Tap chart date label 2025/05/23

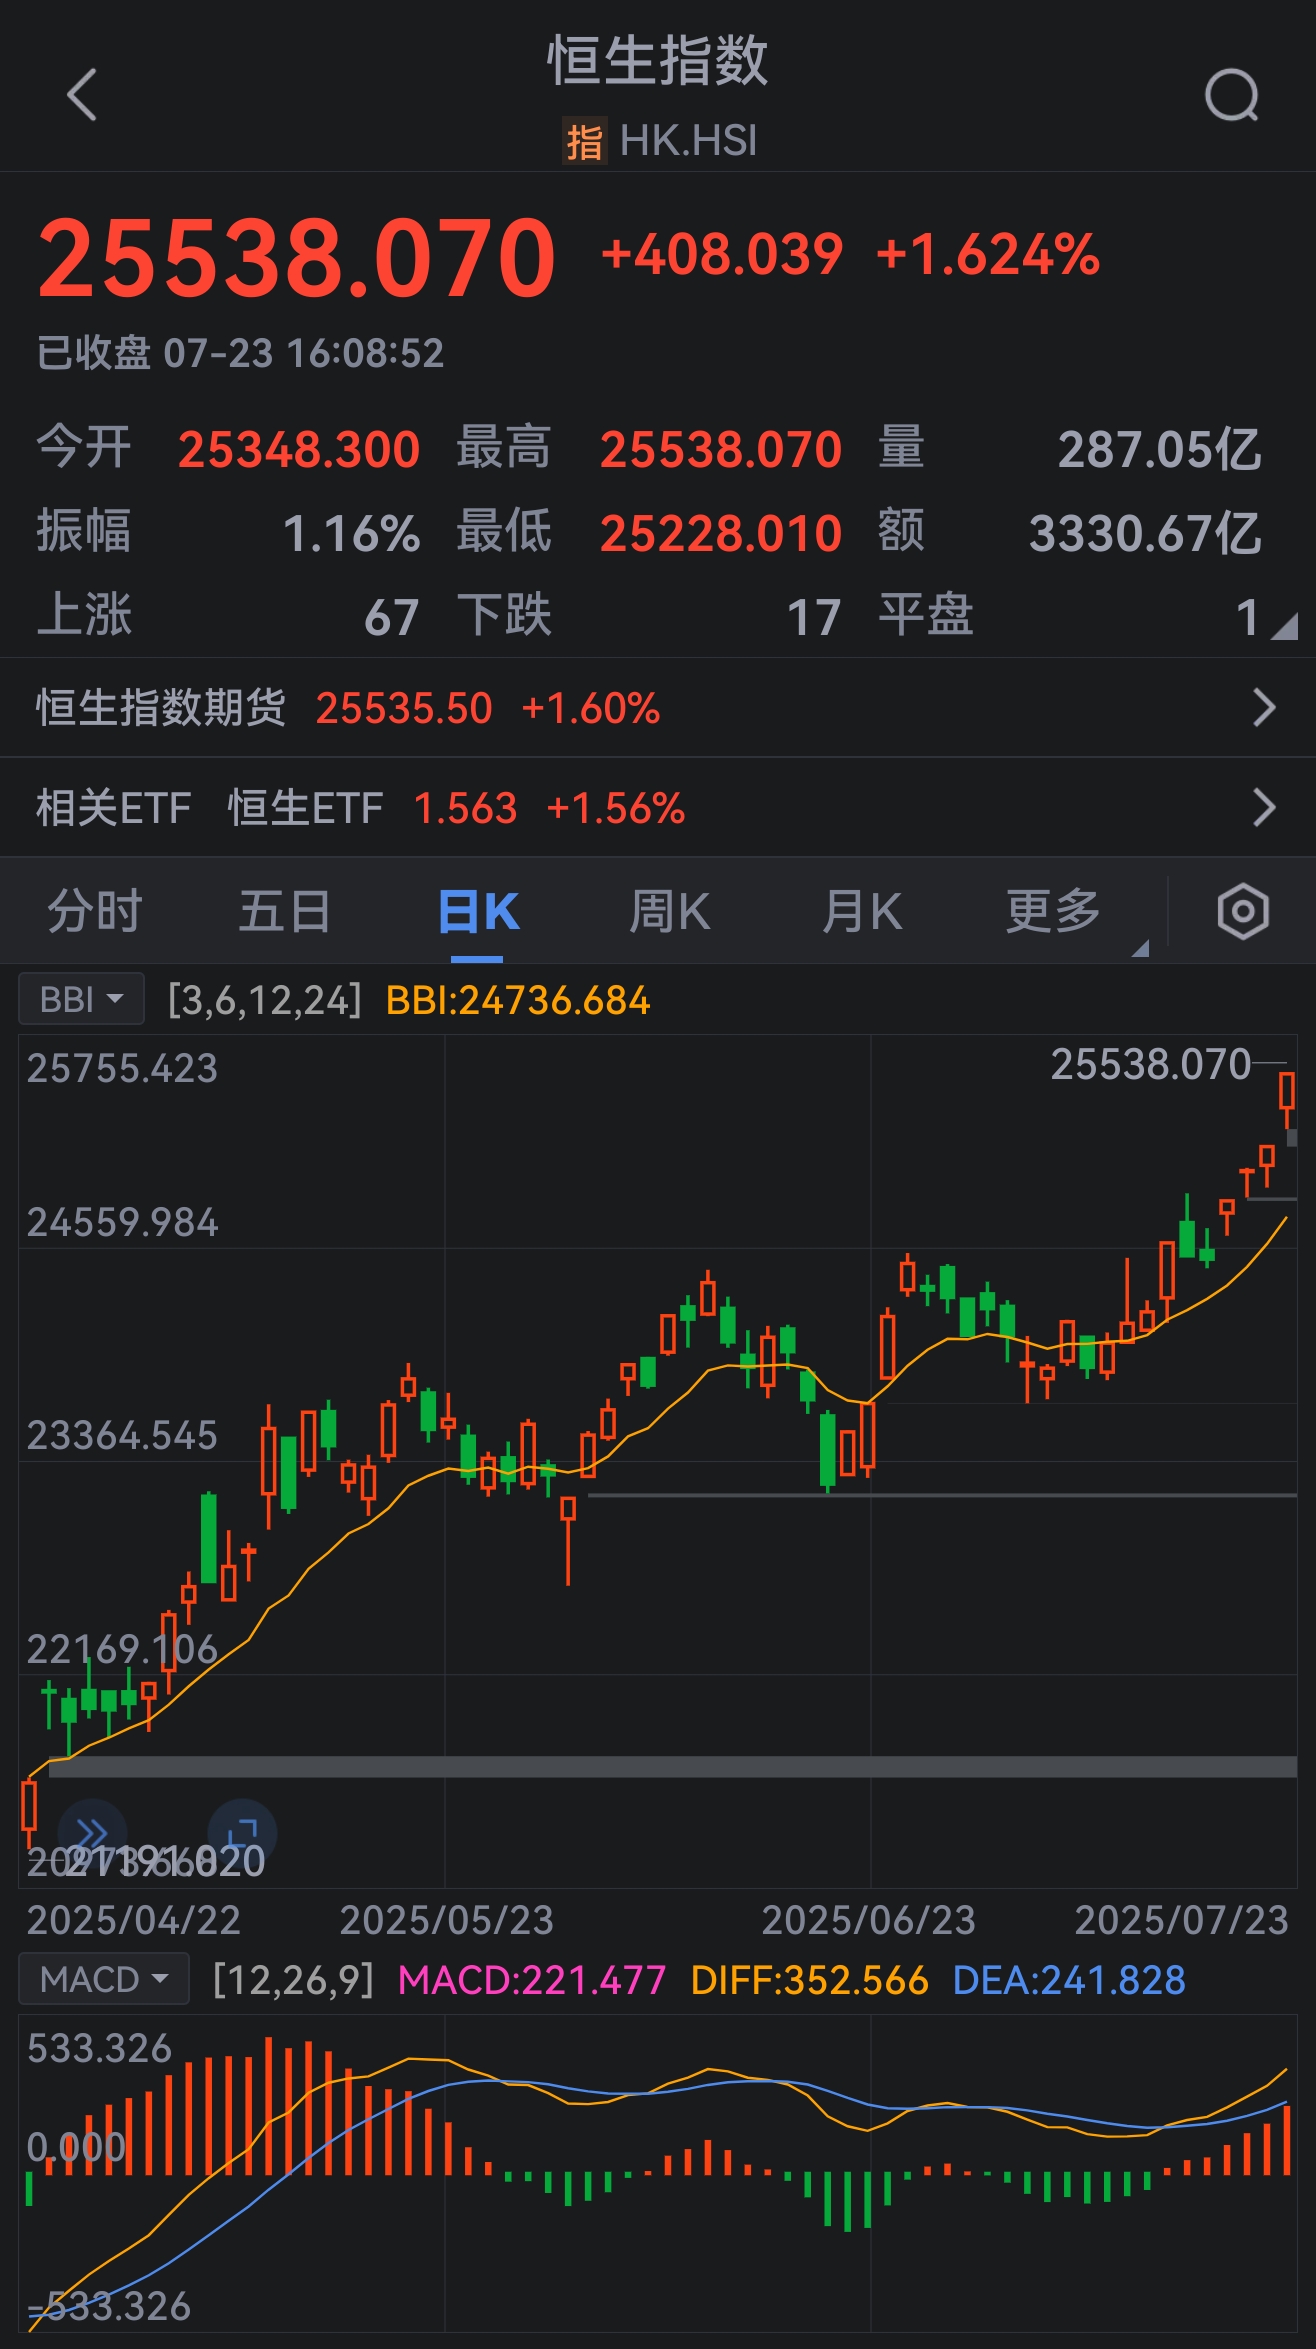(x=446, y=1920)
